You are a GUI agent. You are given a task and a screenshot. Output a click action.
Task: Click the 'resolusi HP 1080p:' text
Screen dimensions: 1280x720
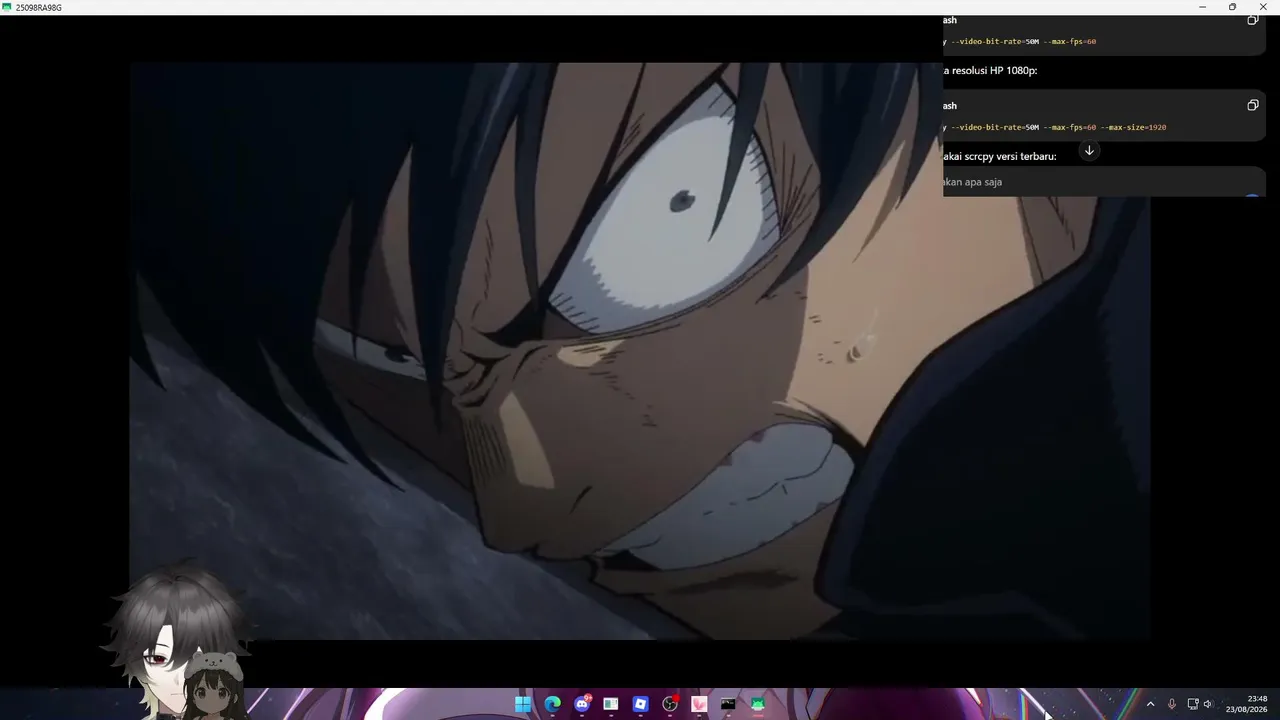point(994,71)
